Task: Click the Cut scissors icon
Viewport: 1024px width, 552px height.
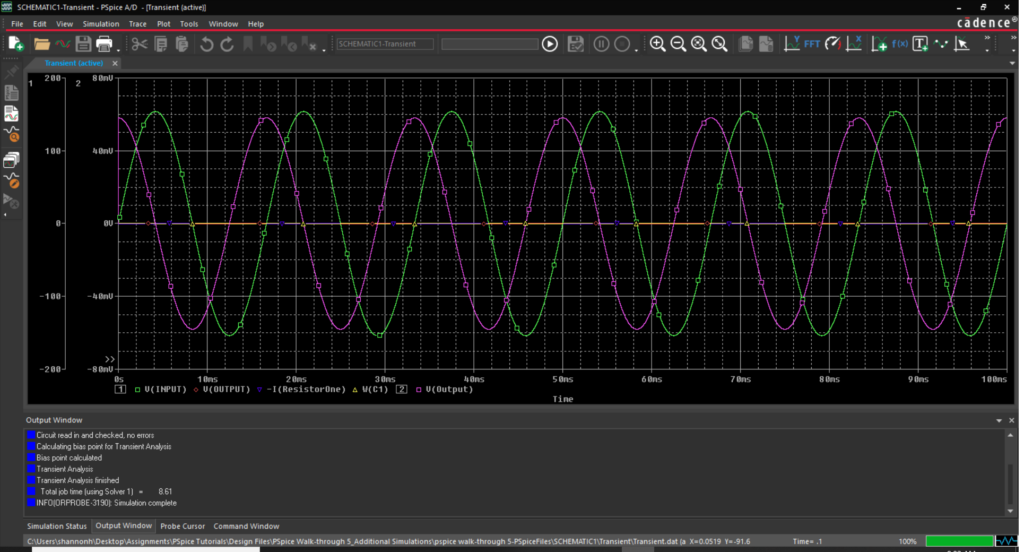Action: [x=139, y=44]
